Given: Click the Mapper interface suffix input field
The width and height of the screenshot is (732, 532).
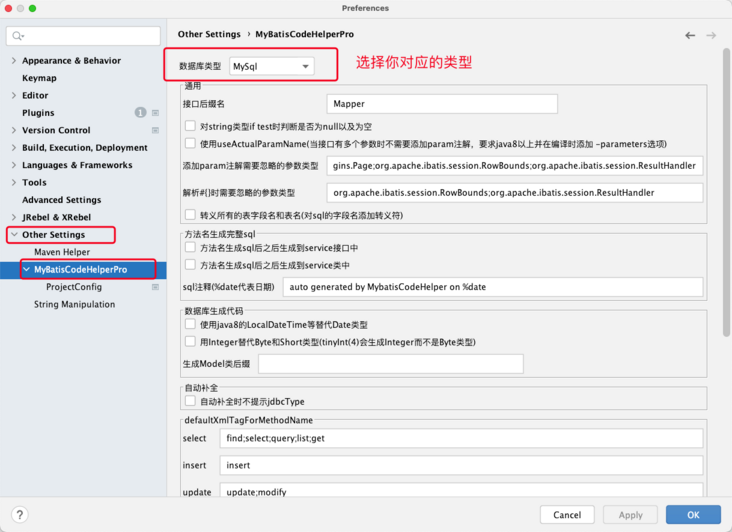Looking at the screenshot, I should (442, 104).
